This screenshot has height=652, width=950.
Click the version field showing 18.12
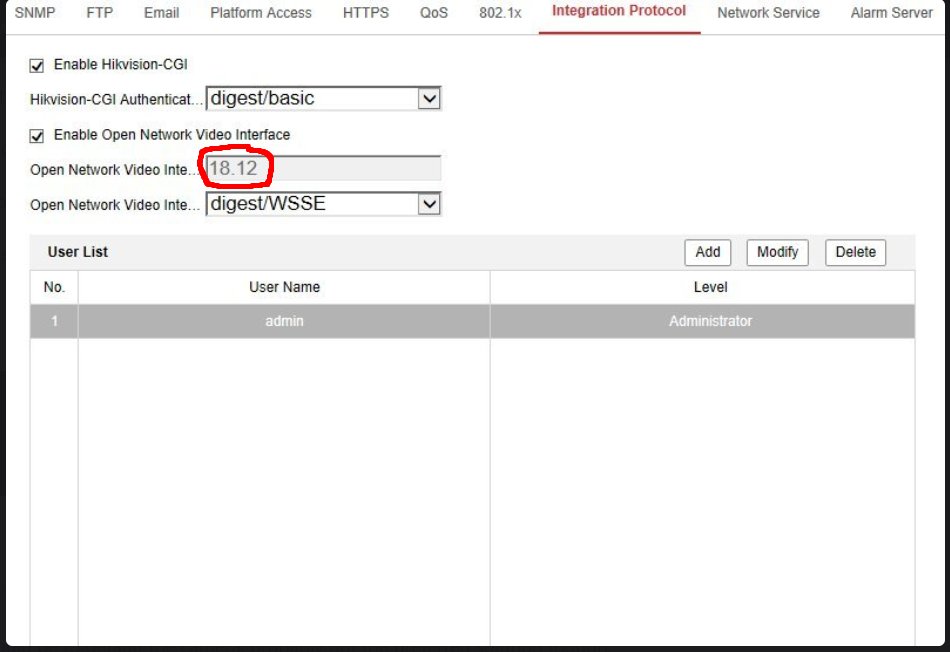323,168
